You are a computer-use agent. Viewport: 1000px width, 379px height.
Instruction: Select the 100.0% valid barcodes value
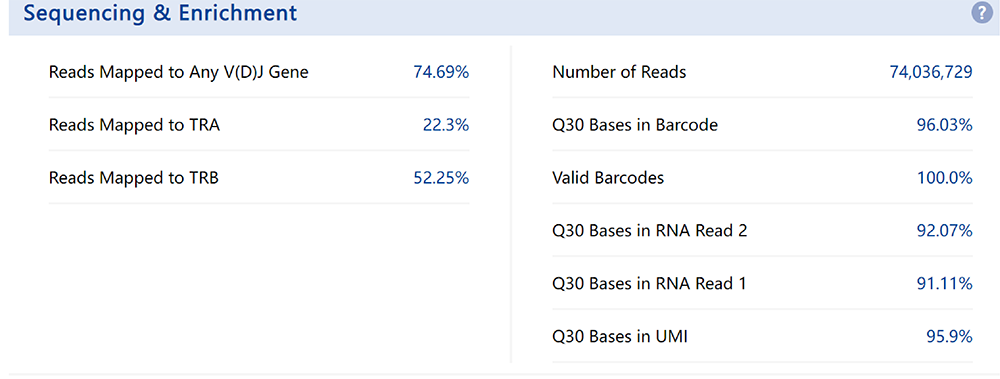tap(945, 178)
